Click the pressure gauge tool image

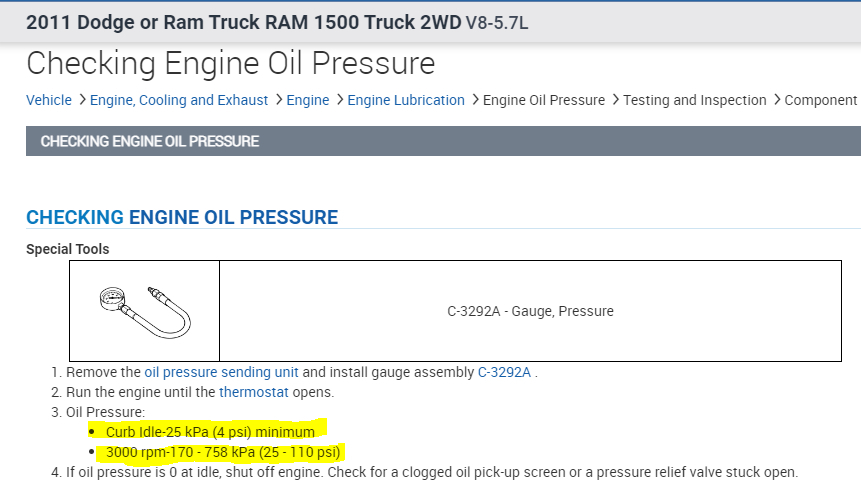pos(143,310)
